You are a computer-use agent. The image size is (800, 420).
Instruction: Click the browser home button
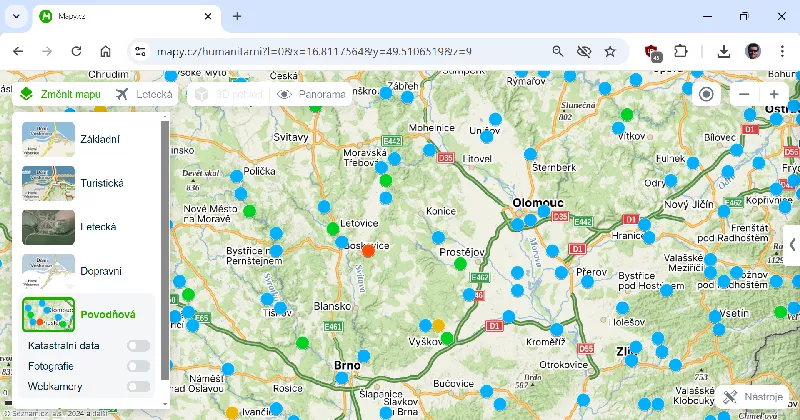(105, 51)
